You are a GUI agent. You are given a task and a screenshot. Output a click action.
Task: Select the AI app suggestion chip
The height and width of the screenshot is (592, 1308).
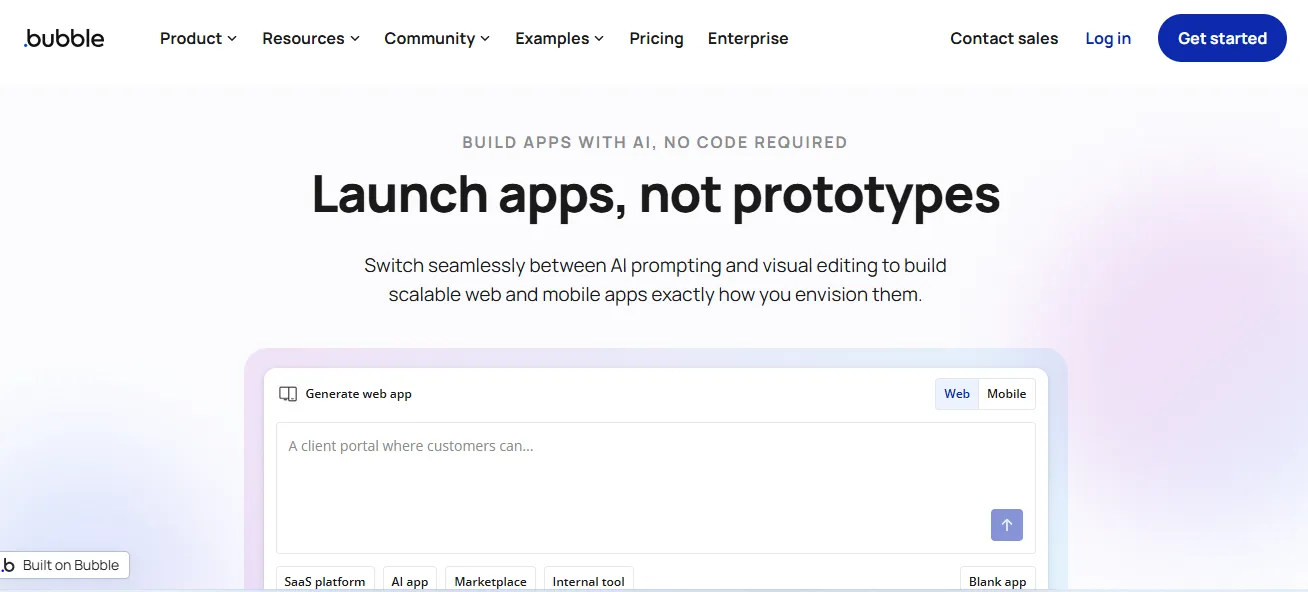coord(410,580)
